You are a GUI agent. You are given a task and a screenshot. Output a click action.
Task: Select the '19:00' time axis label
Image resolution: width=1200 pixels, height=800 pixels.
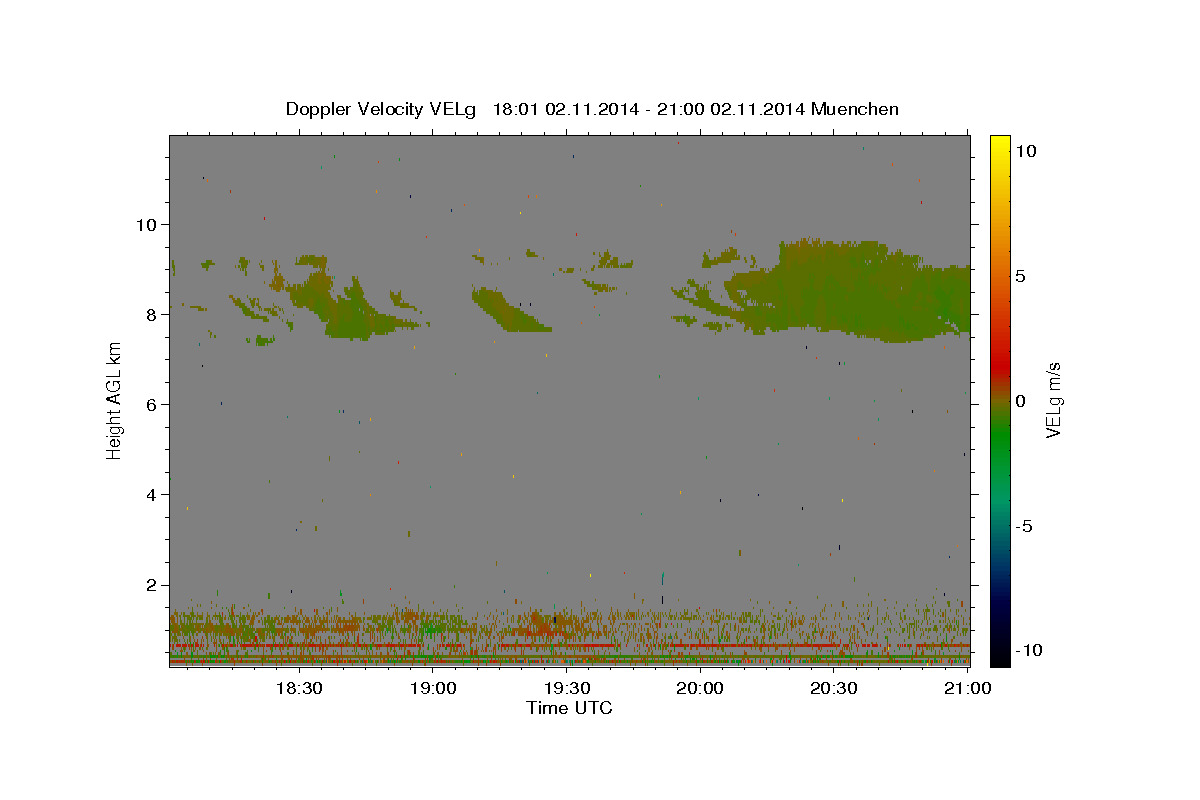(x=433, y=688)
